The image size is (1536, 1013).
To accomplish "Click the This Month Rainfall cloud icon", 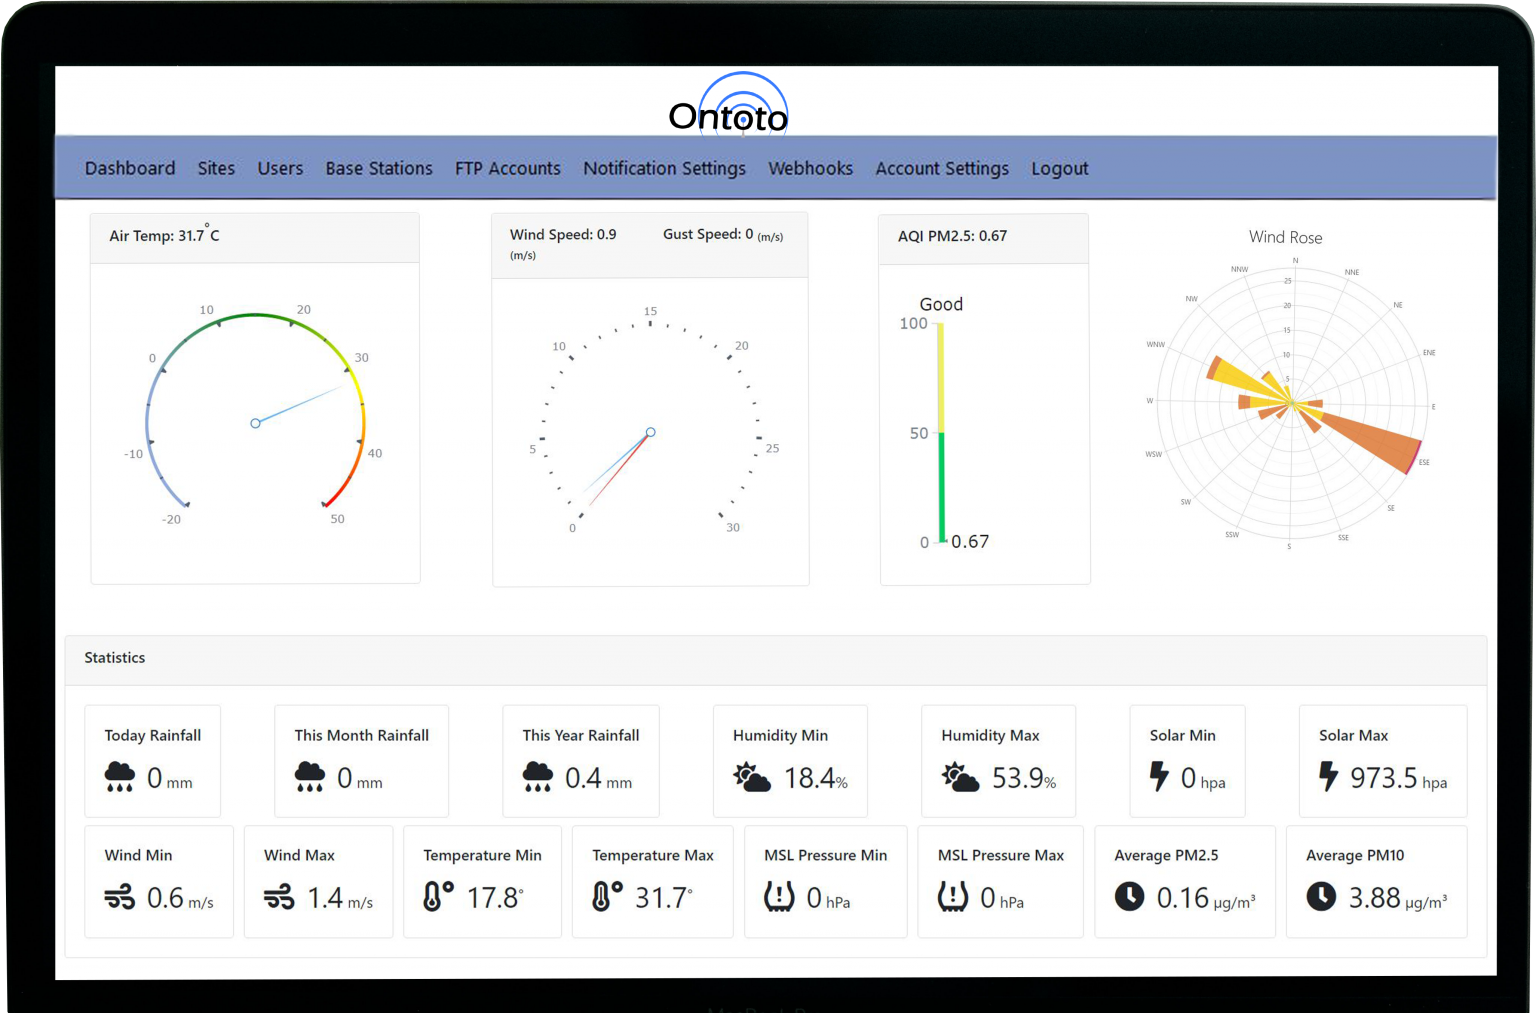I will click(x=310, y=776).
